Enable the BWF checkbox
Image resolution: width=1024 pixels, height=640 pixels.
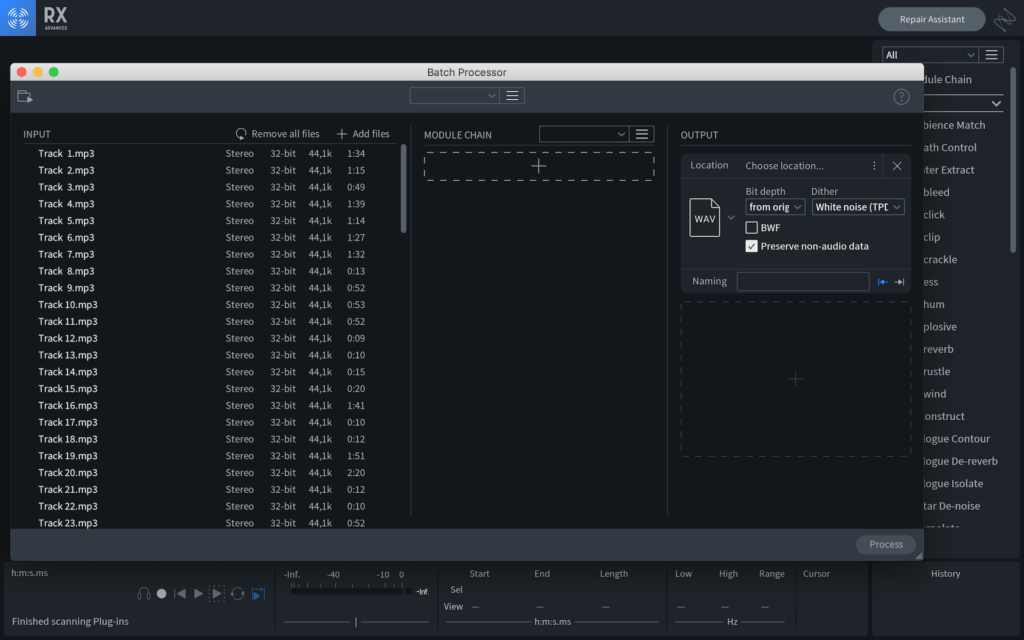pos(752,228)
